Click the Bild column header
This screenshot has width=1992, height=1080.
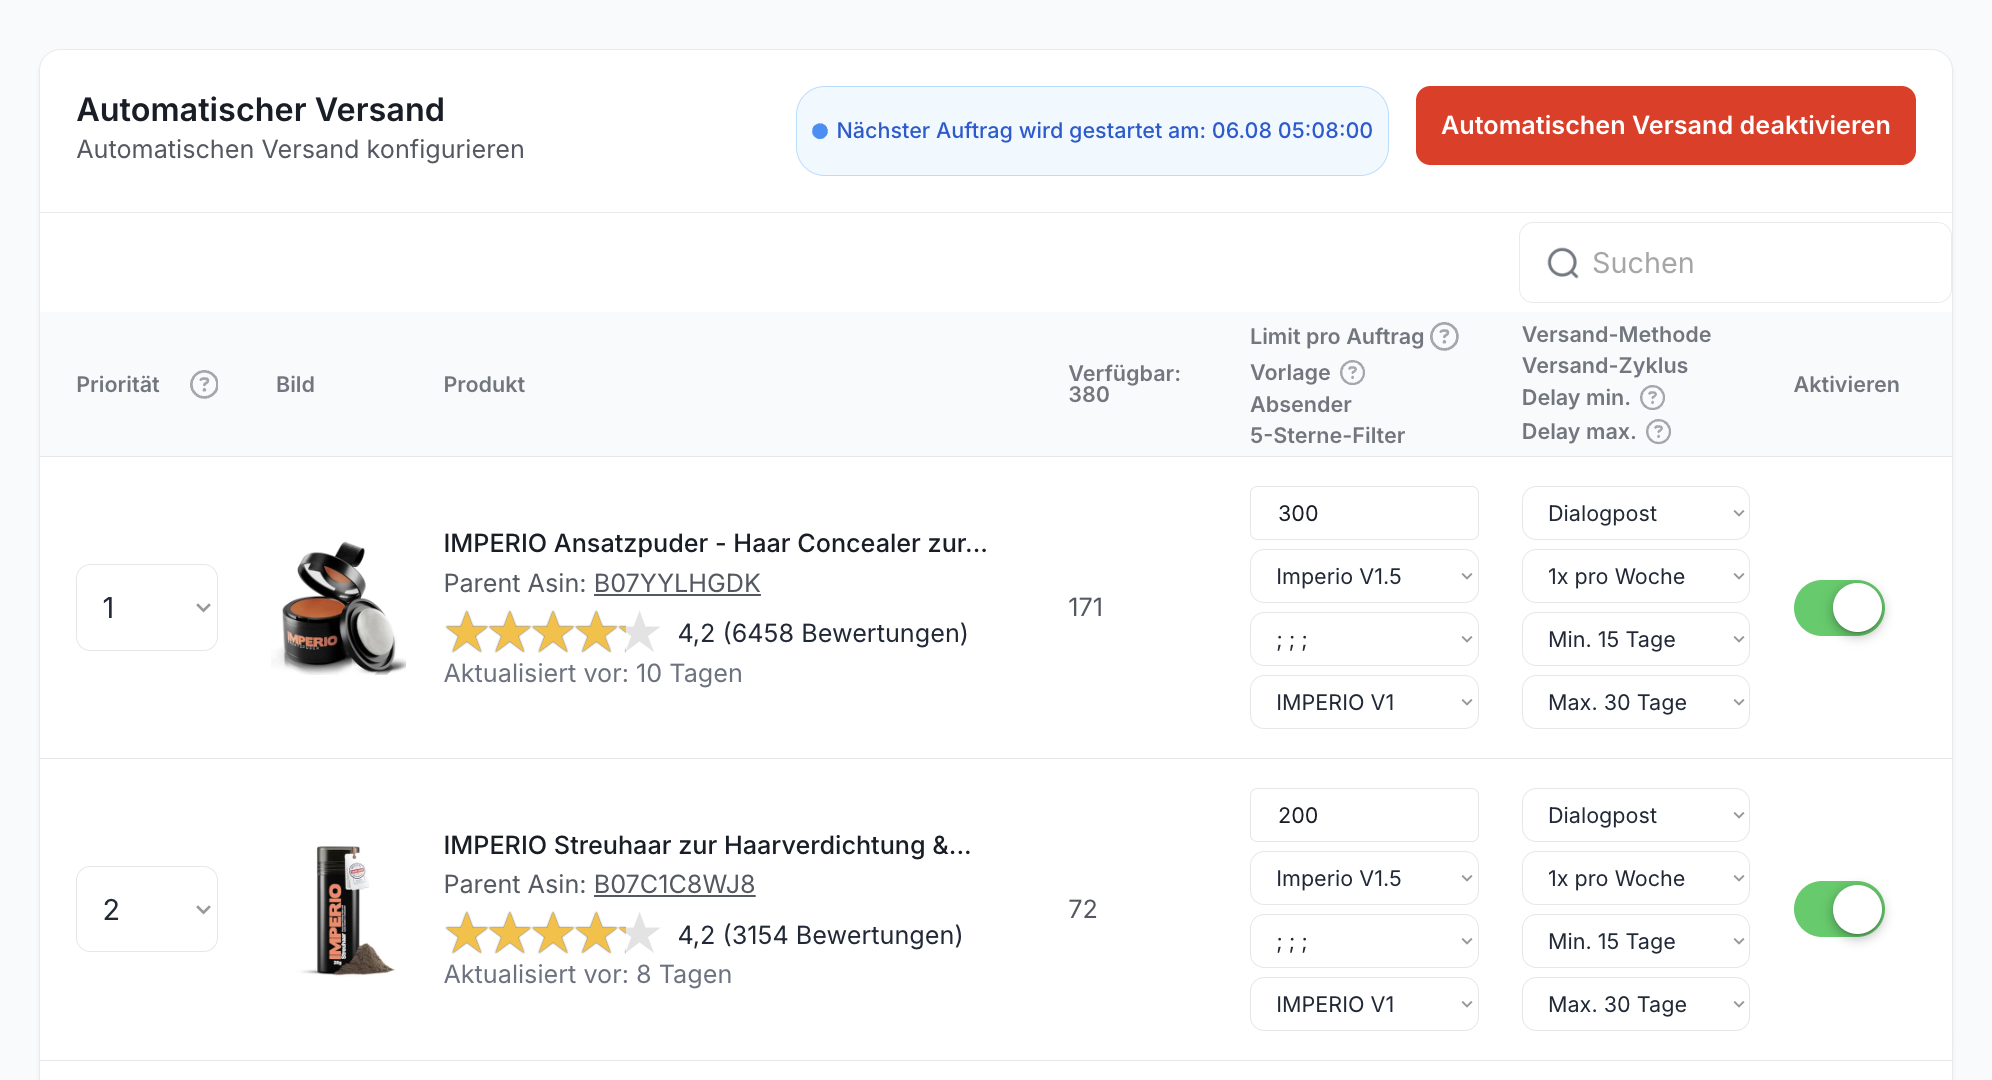[x=295, y=384]
